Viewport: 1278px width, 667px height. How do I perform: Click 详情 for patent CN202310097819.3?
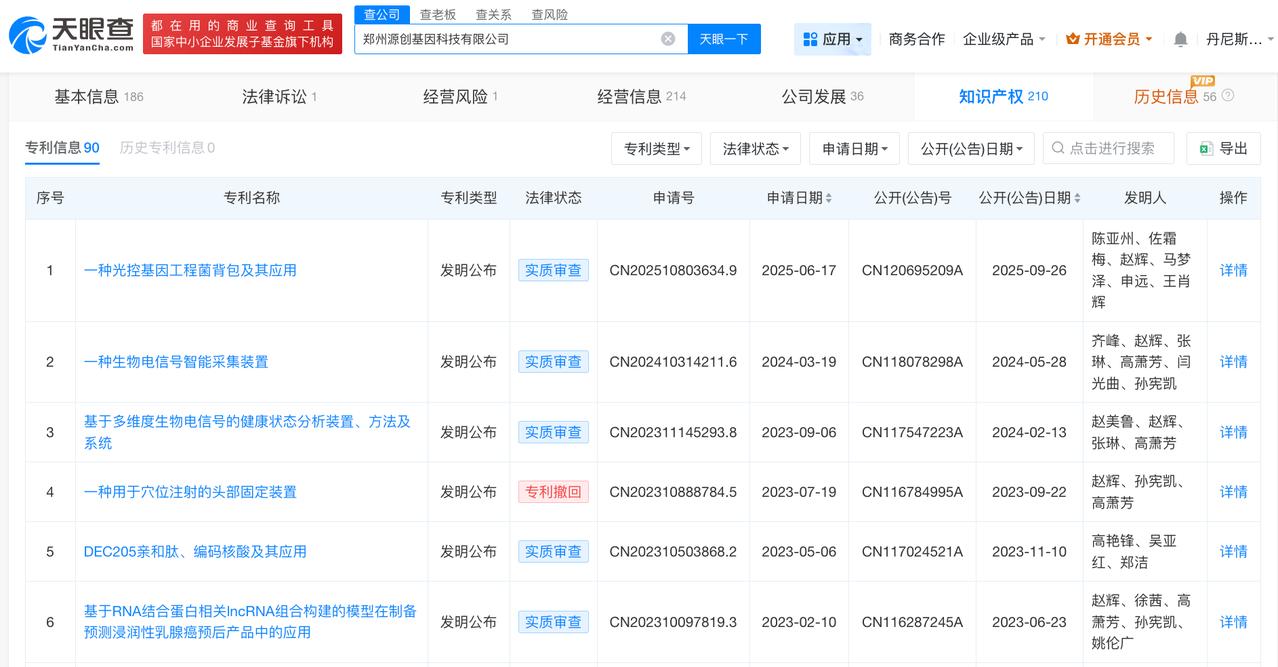pos(1233,622)
